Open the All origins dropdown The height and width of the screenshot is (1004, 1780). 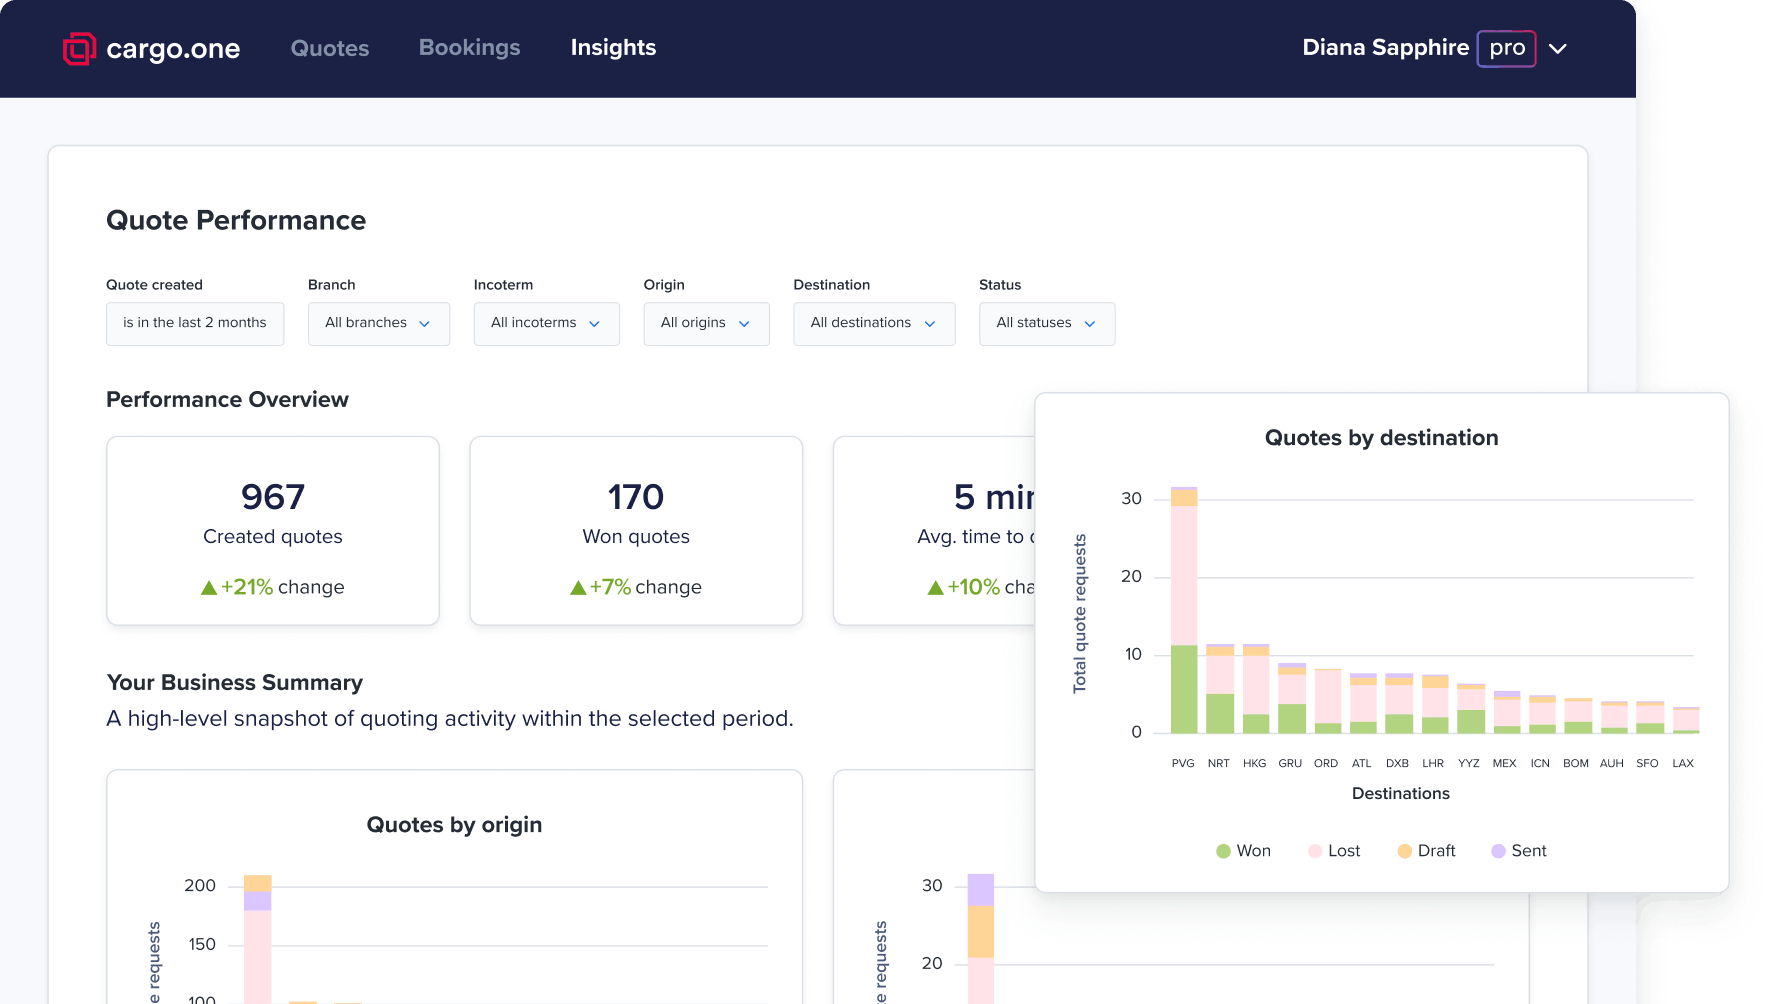pos(706,323)
